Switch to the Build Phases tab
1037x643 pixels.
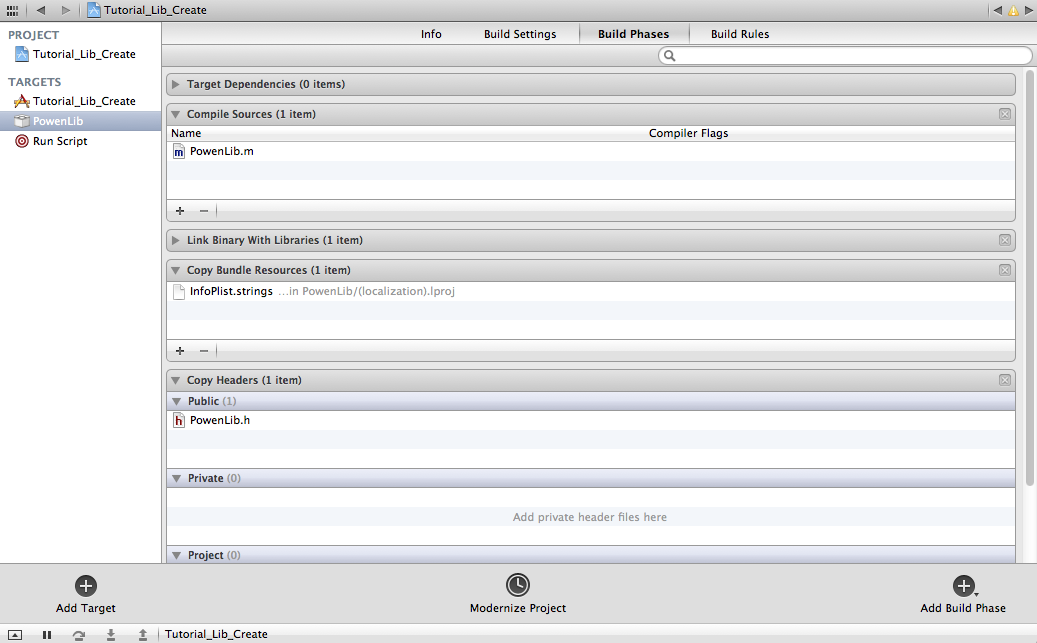634,34
